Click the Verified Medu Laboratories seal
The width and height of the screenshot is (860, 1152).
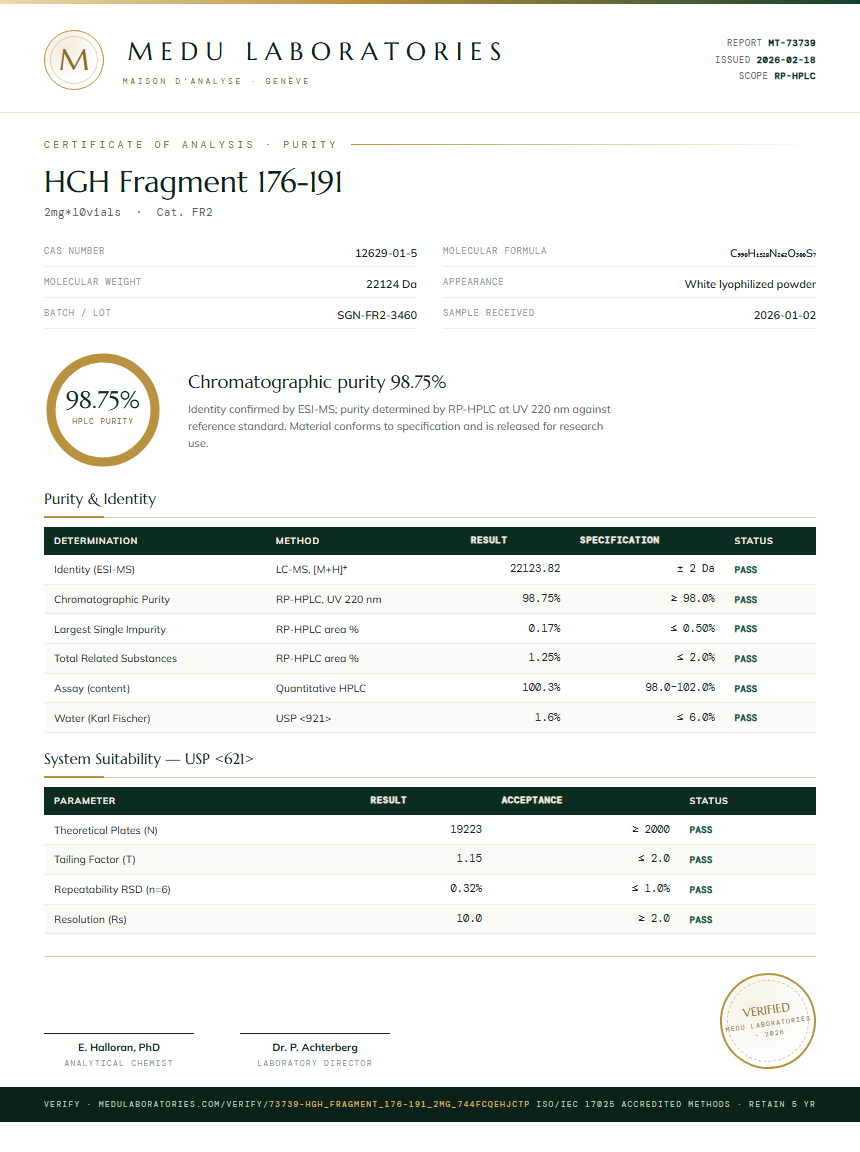(x=767, y=1020)
